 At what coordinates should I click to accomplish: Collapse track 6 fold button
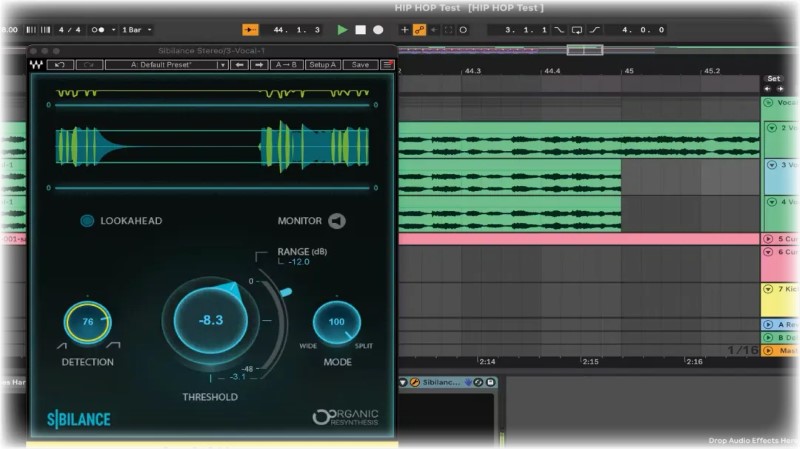[x=768, y=252]
